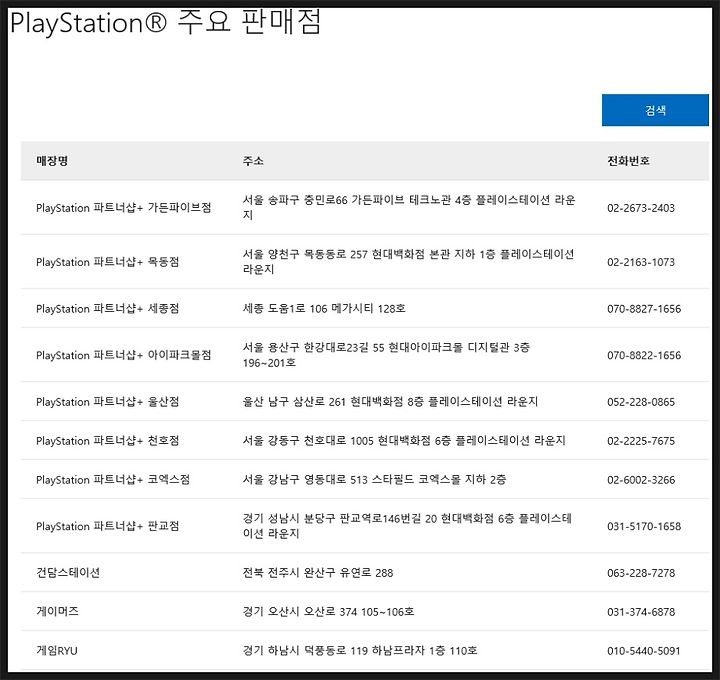This screenshot has height=680, width=720.
Task: Click phone number 070-8822-1656
Action: pos(644,355)
